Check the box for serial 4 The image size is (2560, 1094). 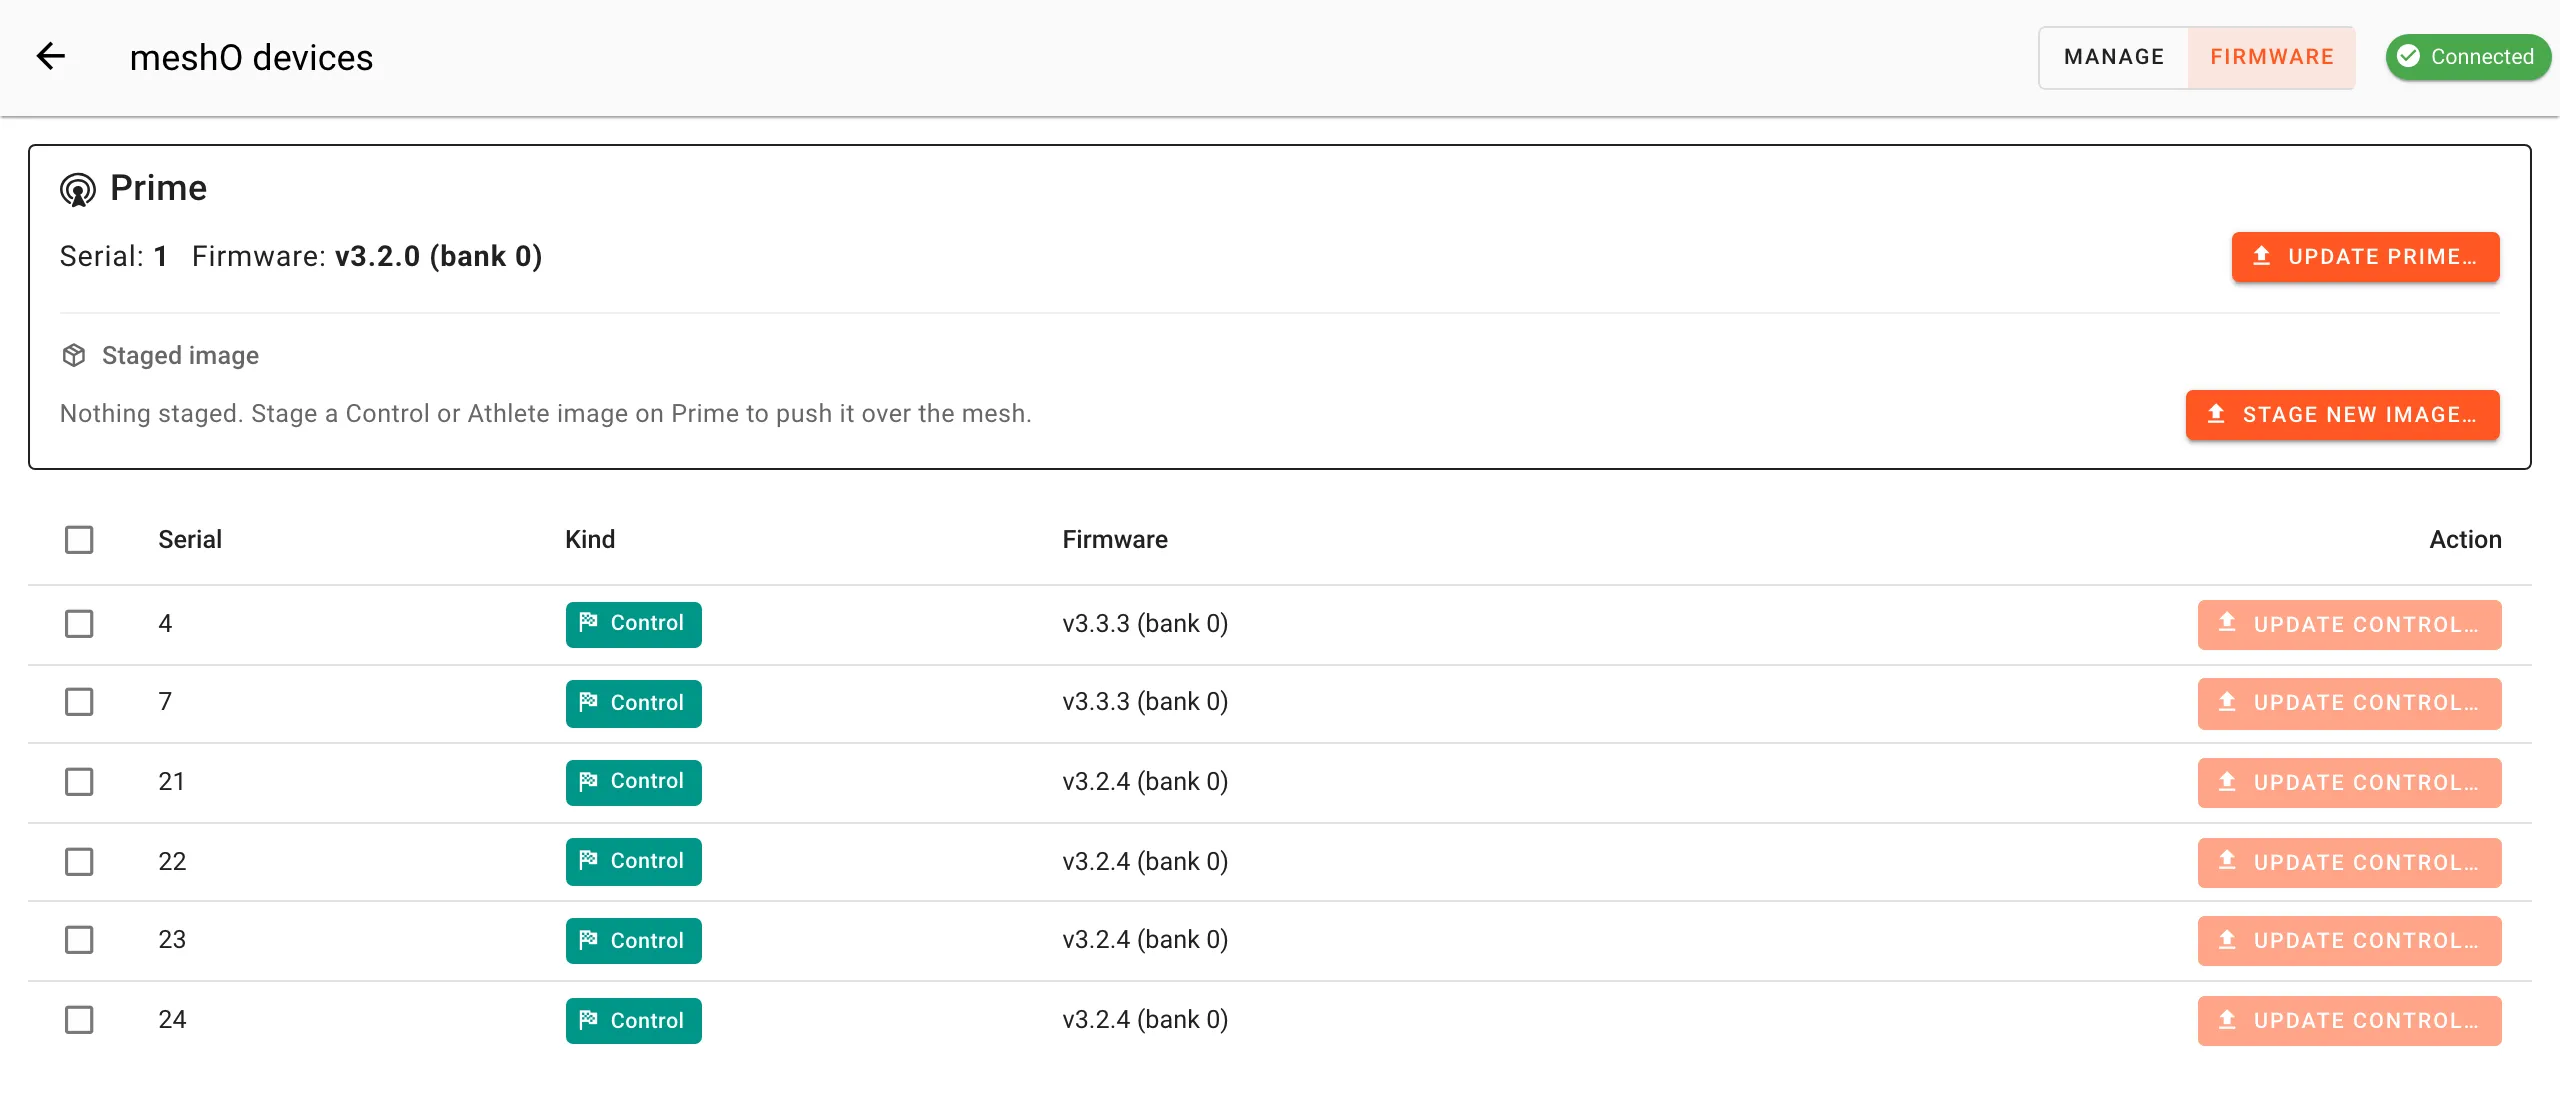[x=79, y=624]
